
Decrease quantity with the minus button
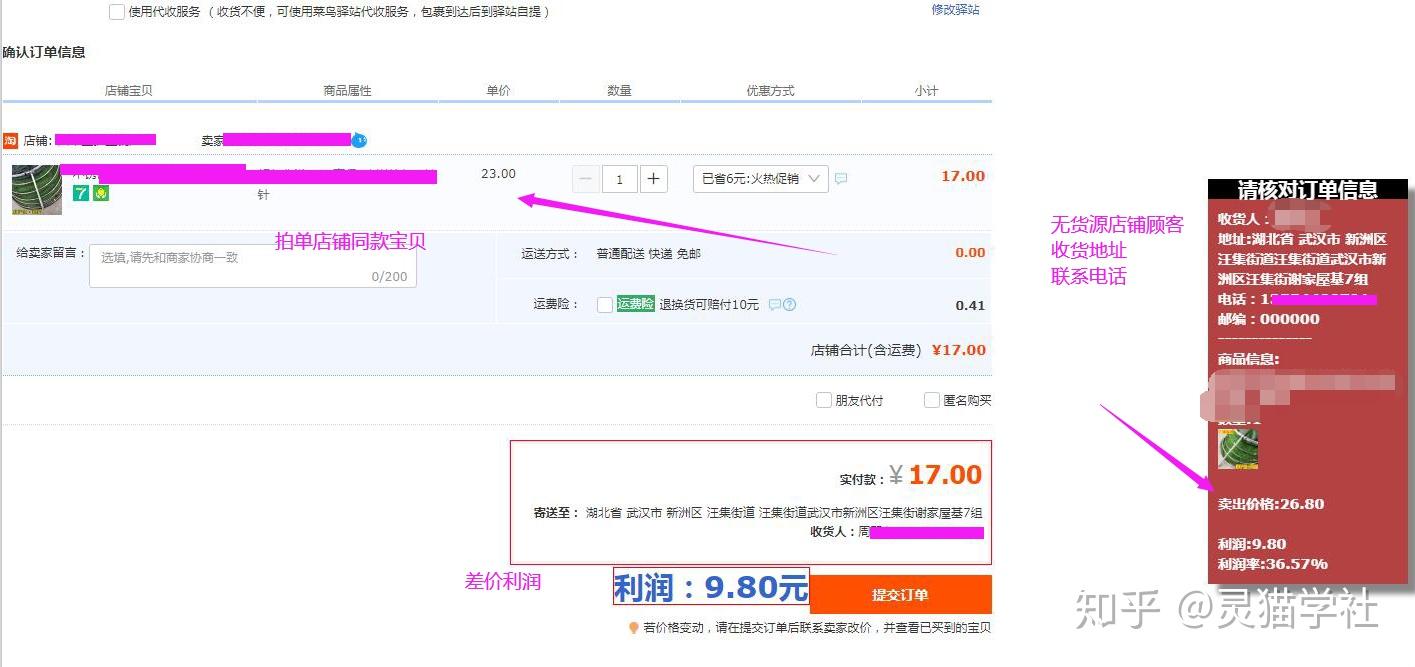pos(586,179)
